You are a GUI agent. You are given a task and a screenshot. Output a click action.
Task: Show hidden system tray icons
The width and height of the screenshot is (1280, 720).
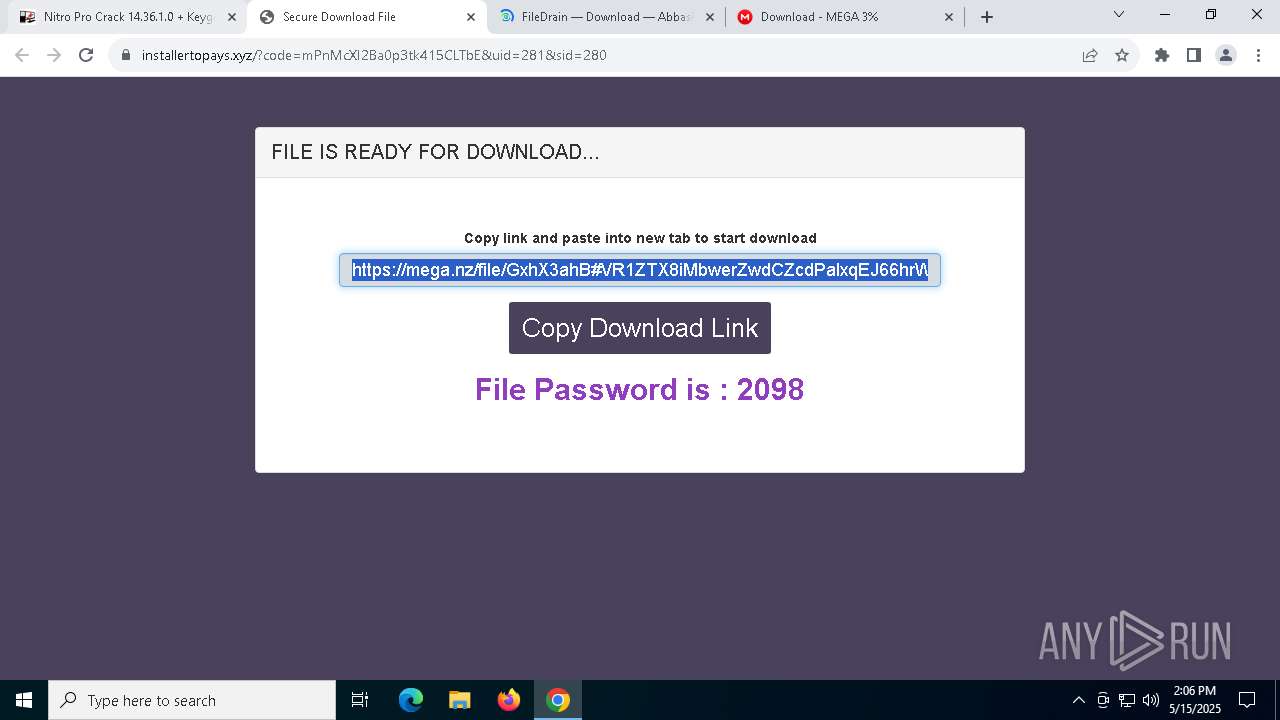pos(1078,700)
